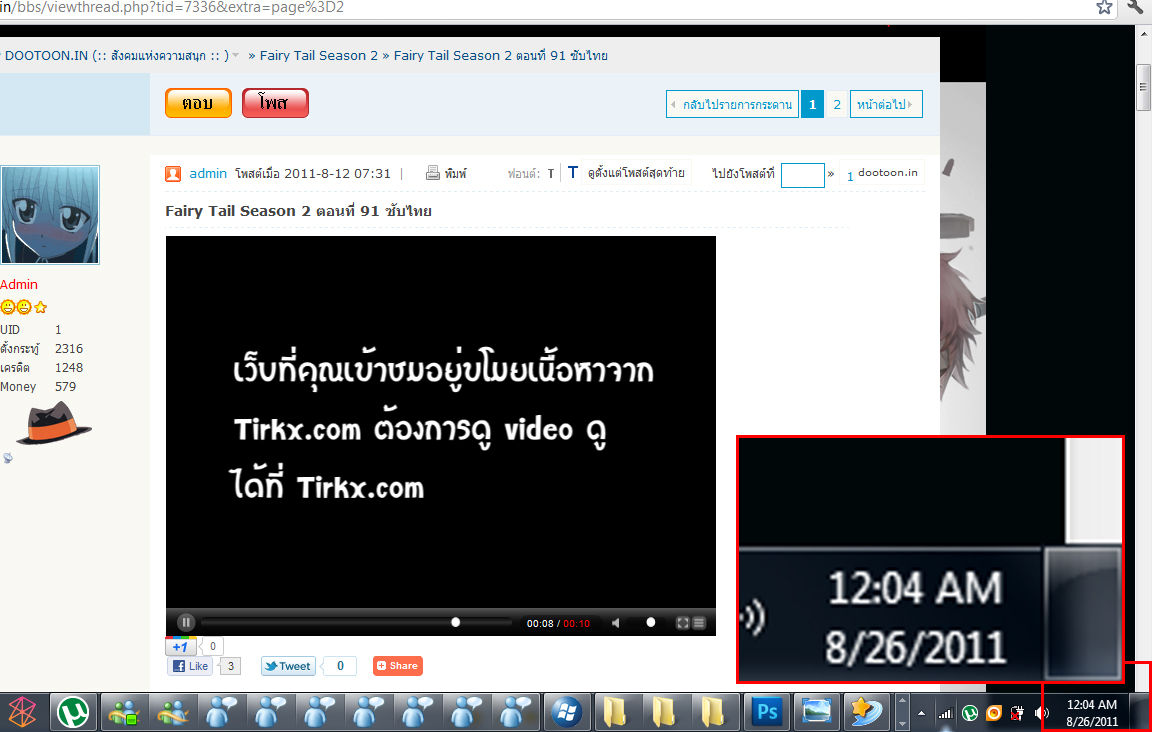Focus the jump-to-post number field
The image size is (1152, 732).
coord(802,175)
